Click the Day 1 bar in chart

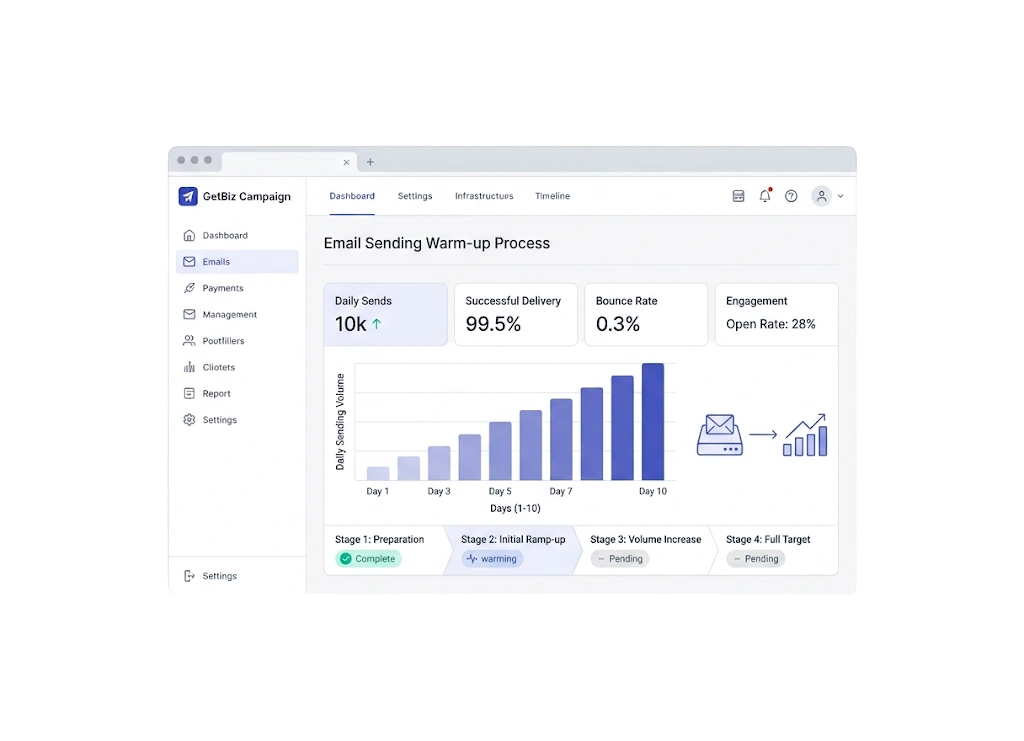coord(378,473)
